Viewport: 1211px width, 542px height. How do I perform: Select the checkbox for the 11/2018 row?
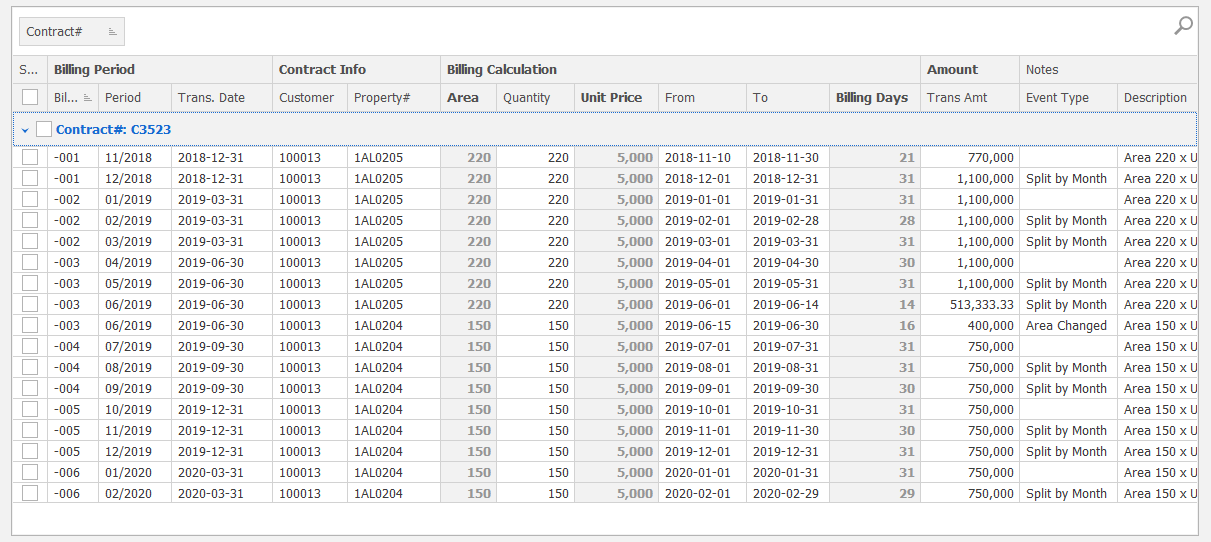tap(30, 157)
